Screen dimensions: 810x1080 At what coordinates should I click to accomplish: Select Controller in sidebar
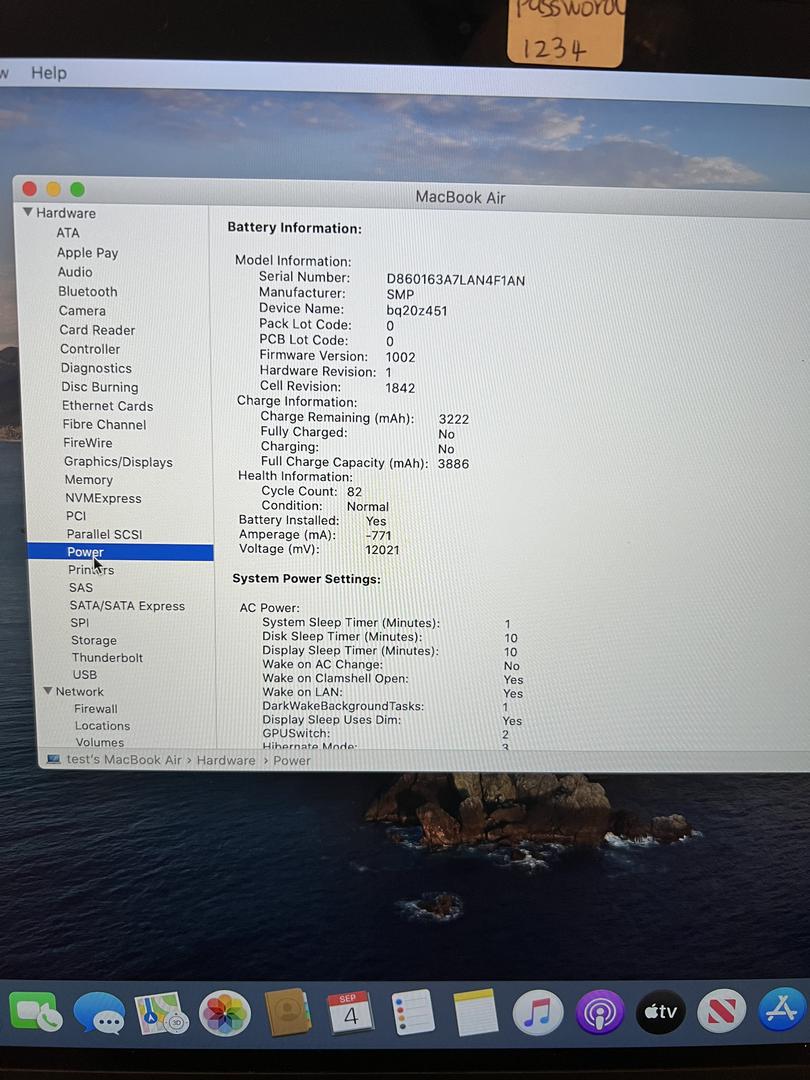[90, 349]
